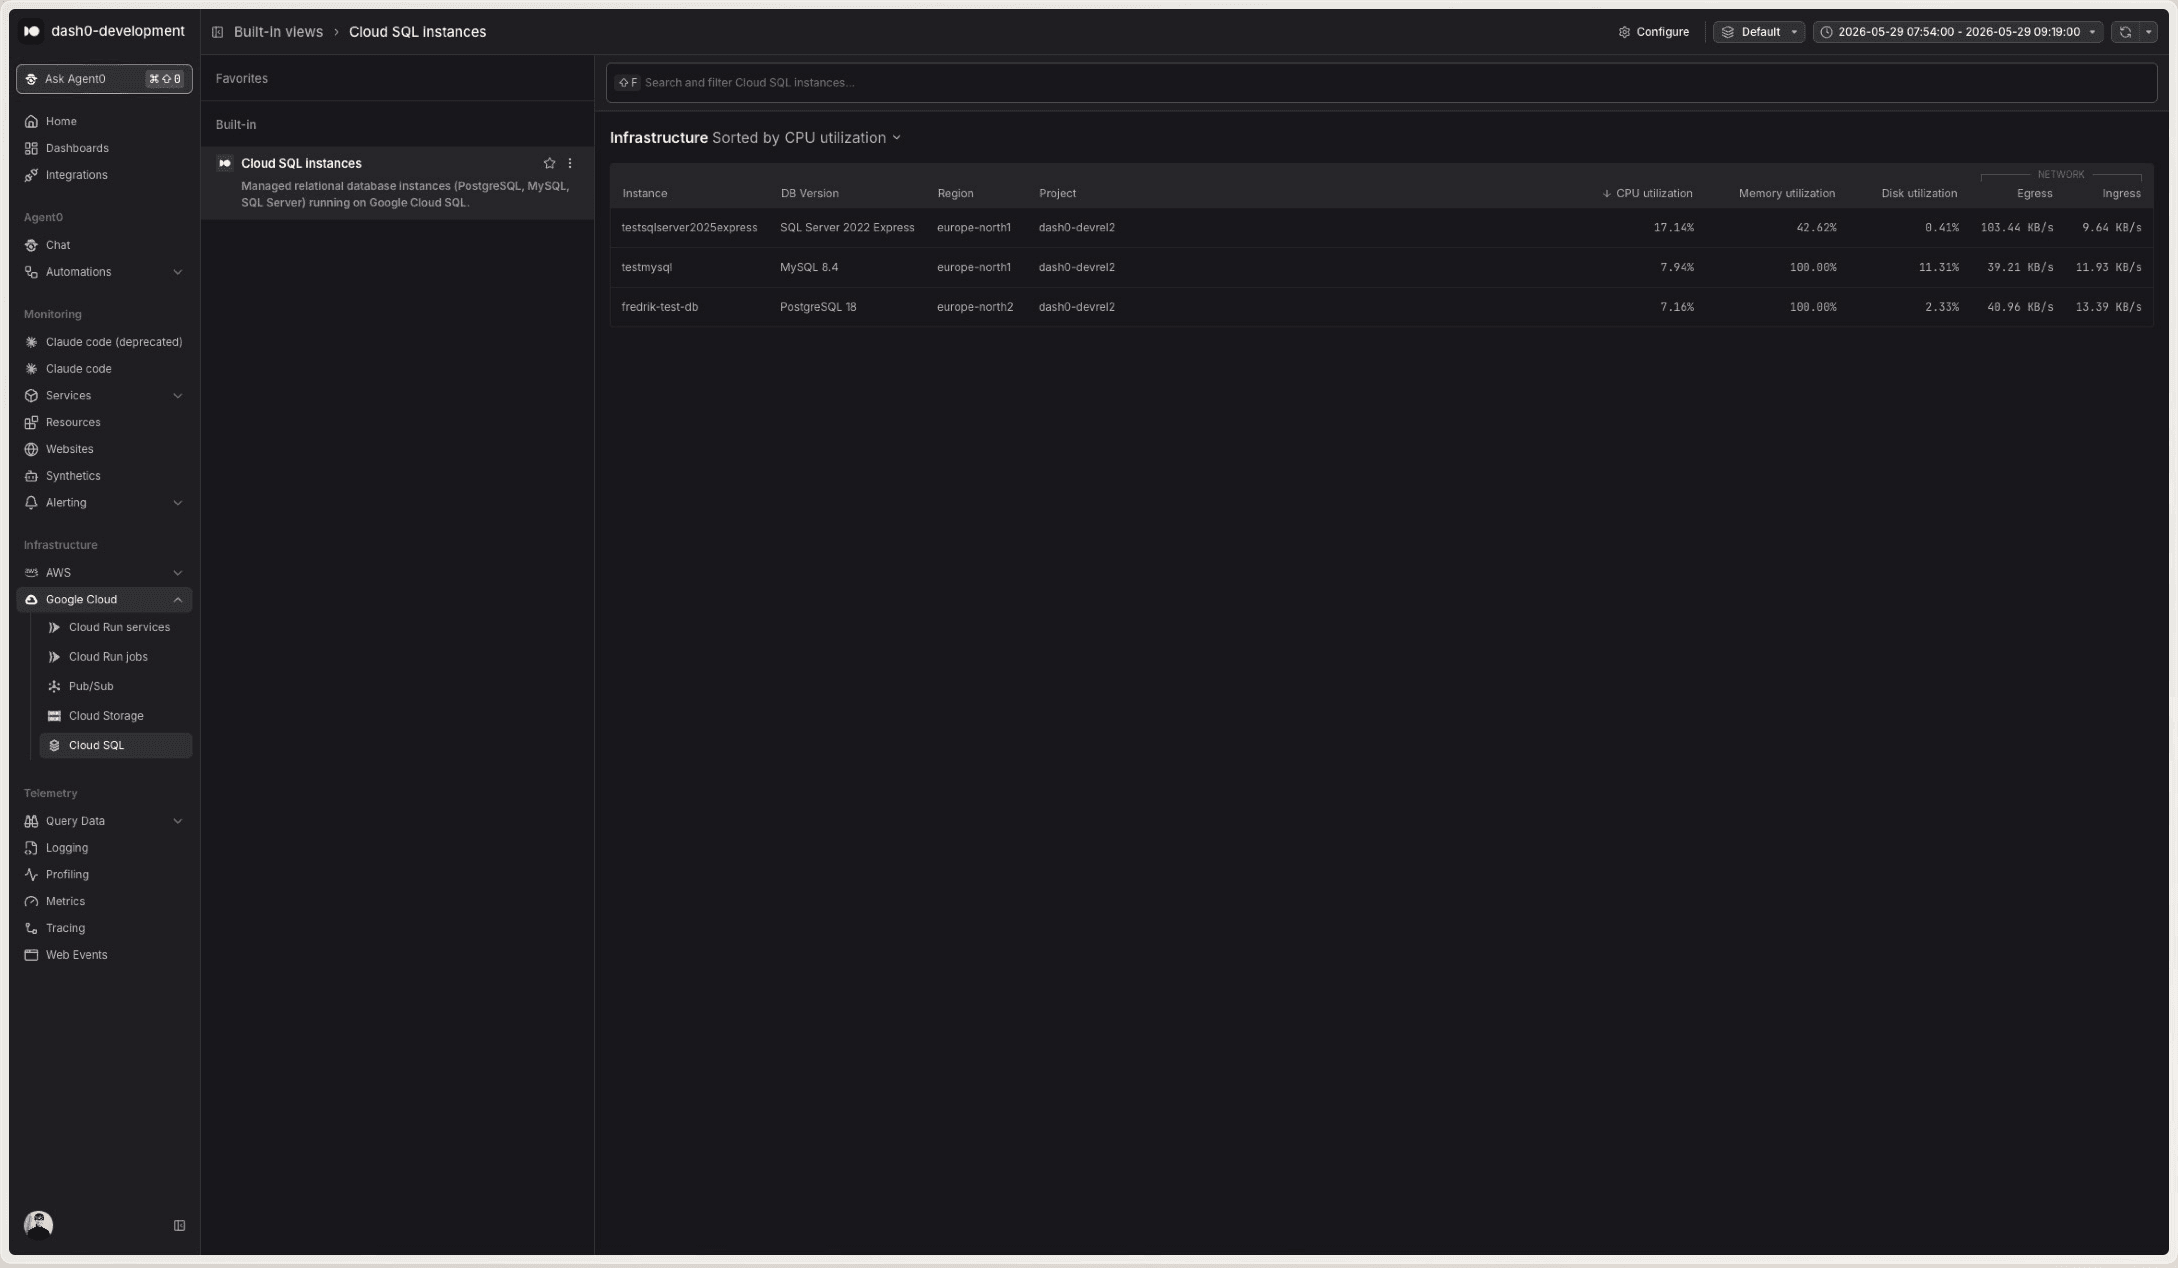Click the refresh icon in top bar
Image resolution: width=2178 pixels, height=1268 pixels.
click(2125, 32)
